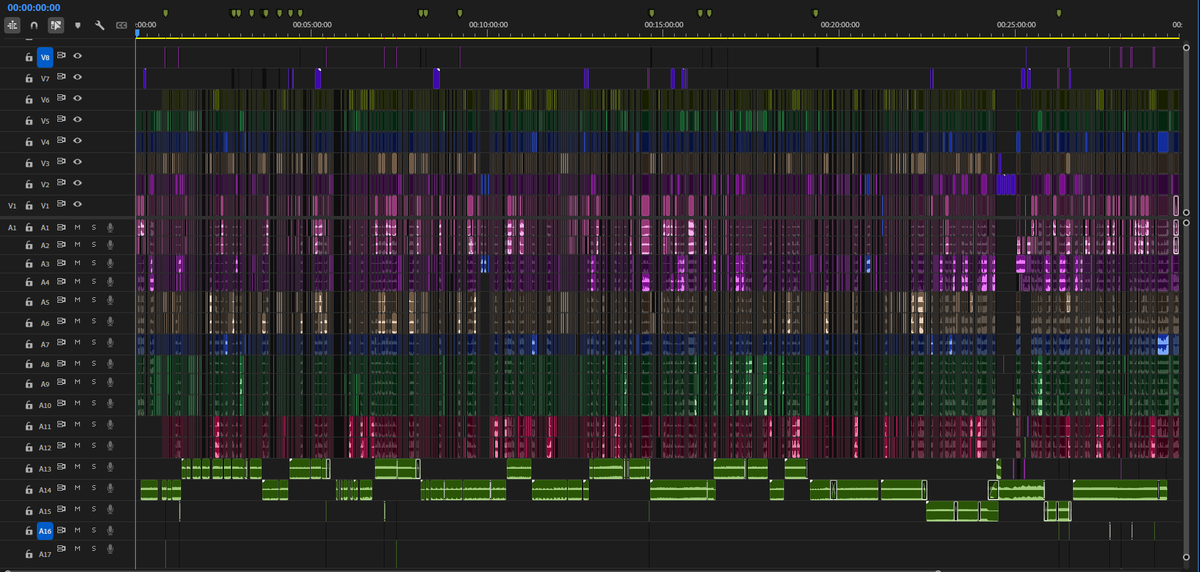The image size is (1200, 572).
Task: Toggle sync lock on track V8
Action: coord(62,57)
